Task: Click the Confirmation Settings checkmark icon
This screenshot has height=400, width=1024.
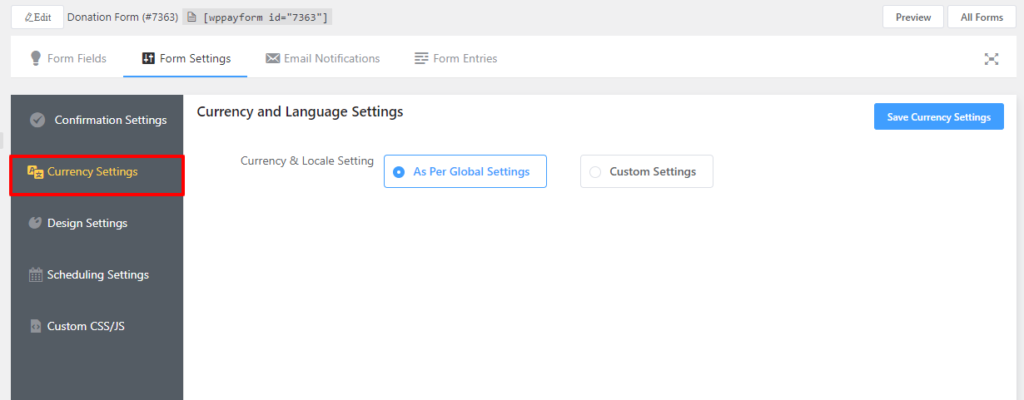Action: click(37, 120)
